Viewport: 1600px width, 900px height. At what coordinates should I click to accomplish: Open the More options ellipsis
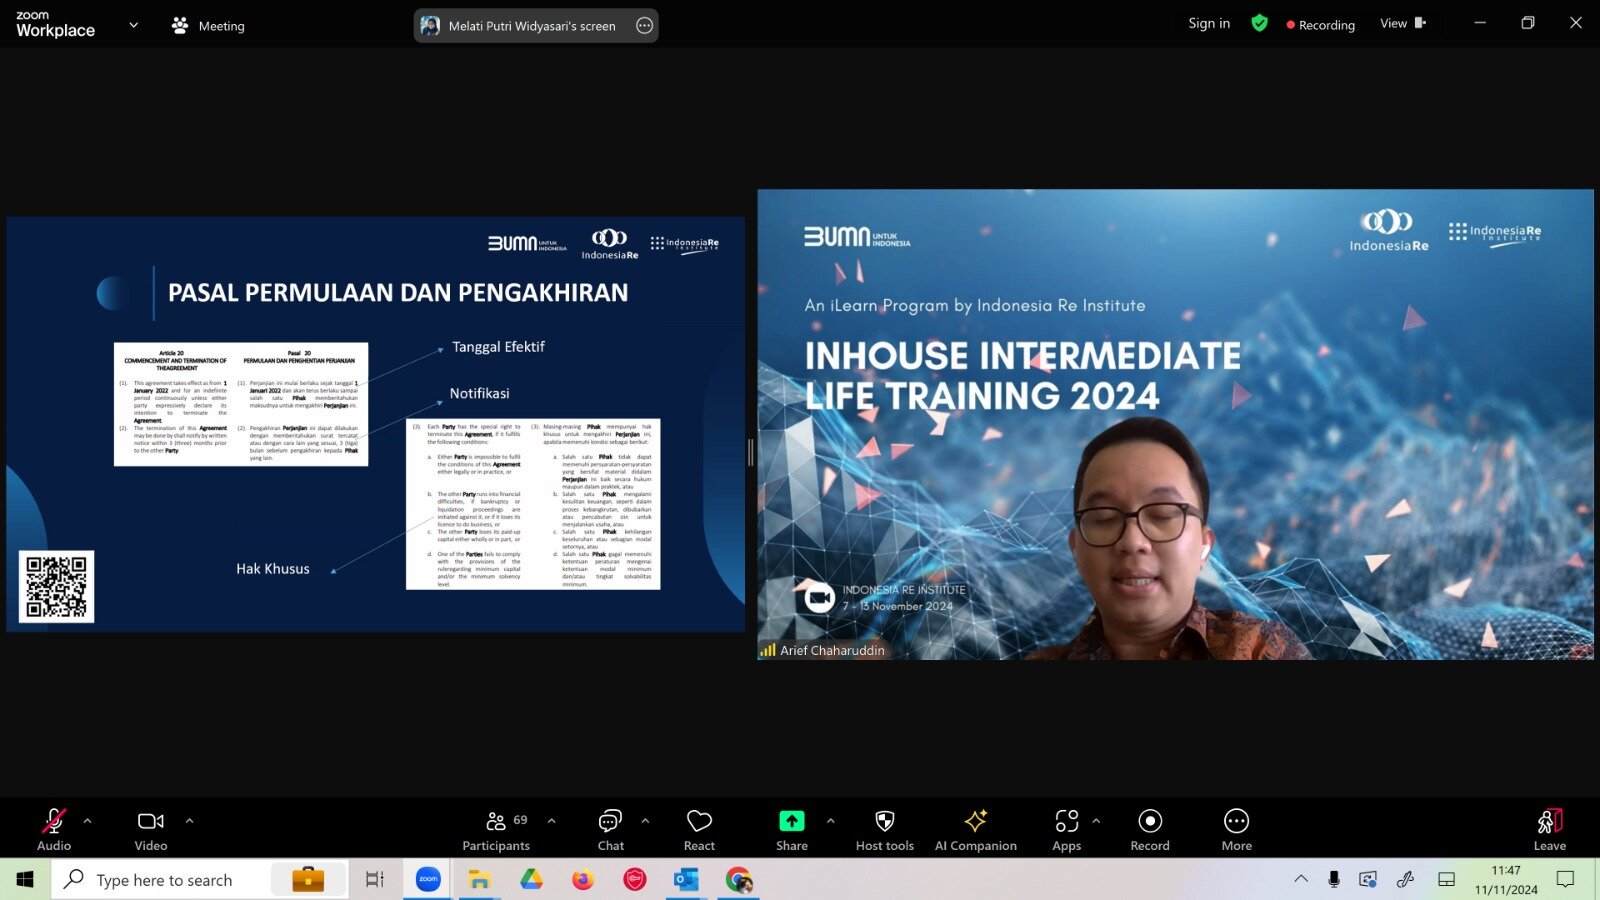pos(1237,829)
